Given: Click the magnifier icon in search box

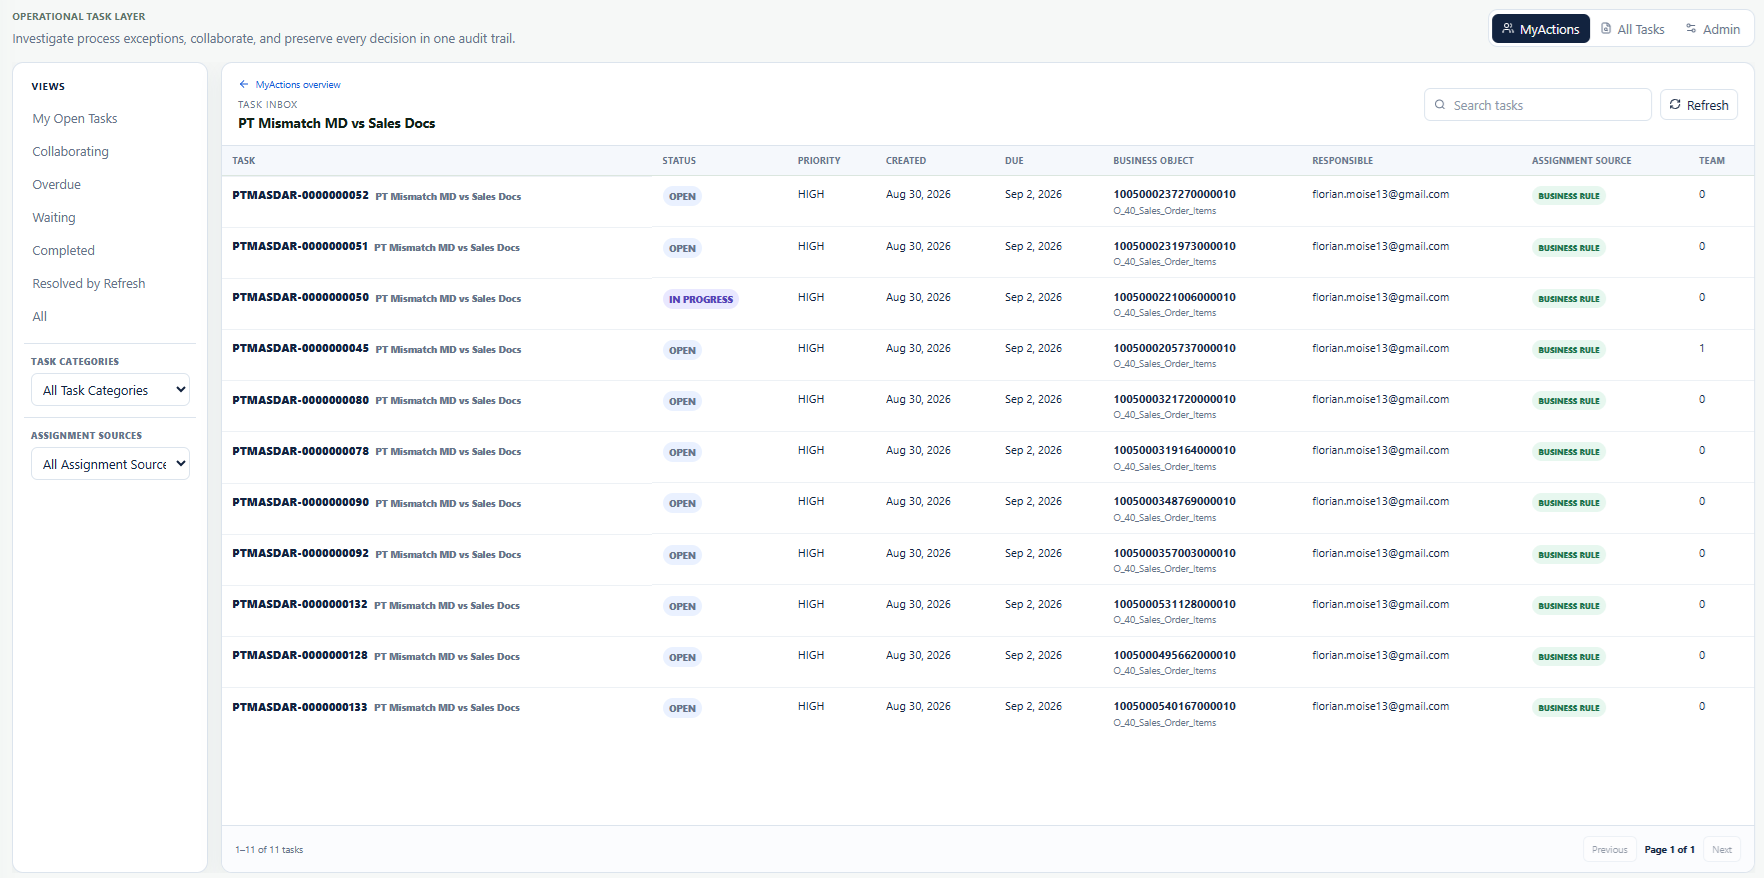Looking at the screenshot, I should pos(1440,105).
